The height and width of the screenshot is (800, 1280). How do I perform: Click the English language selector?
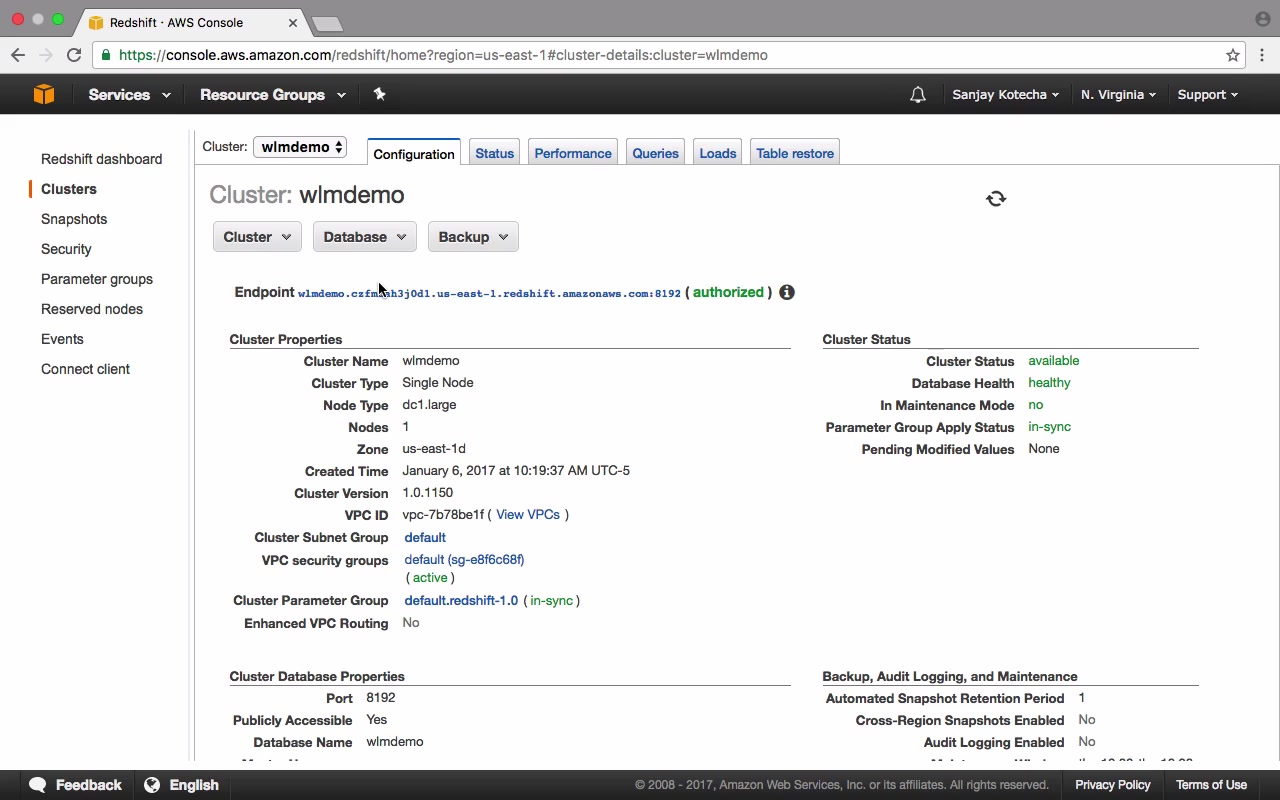click(x=181, y=785)
